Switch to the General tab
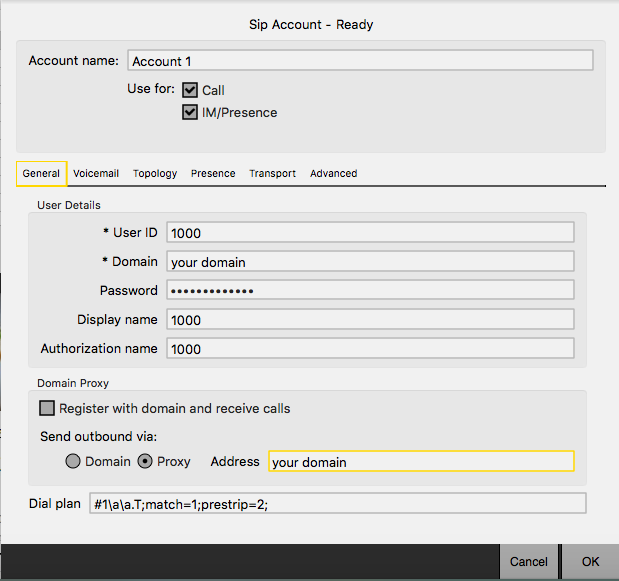 pyautogui.click(x=41, y=174)
